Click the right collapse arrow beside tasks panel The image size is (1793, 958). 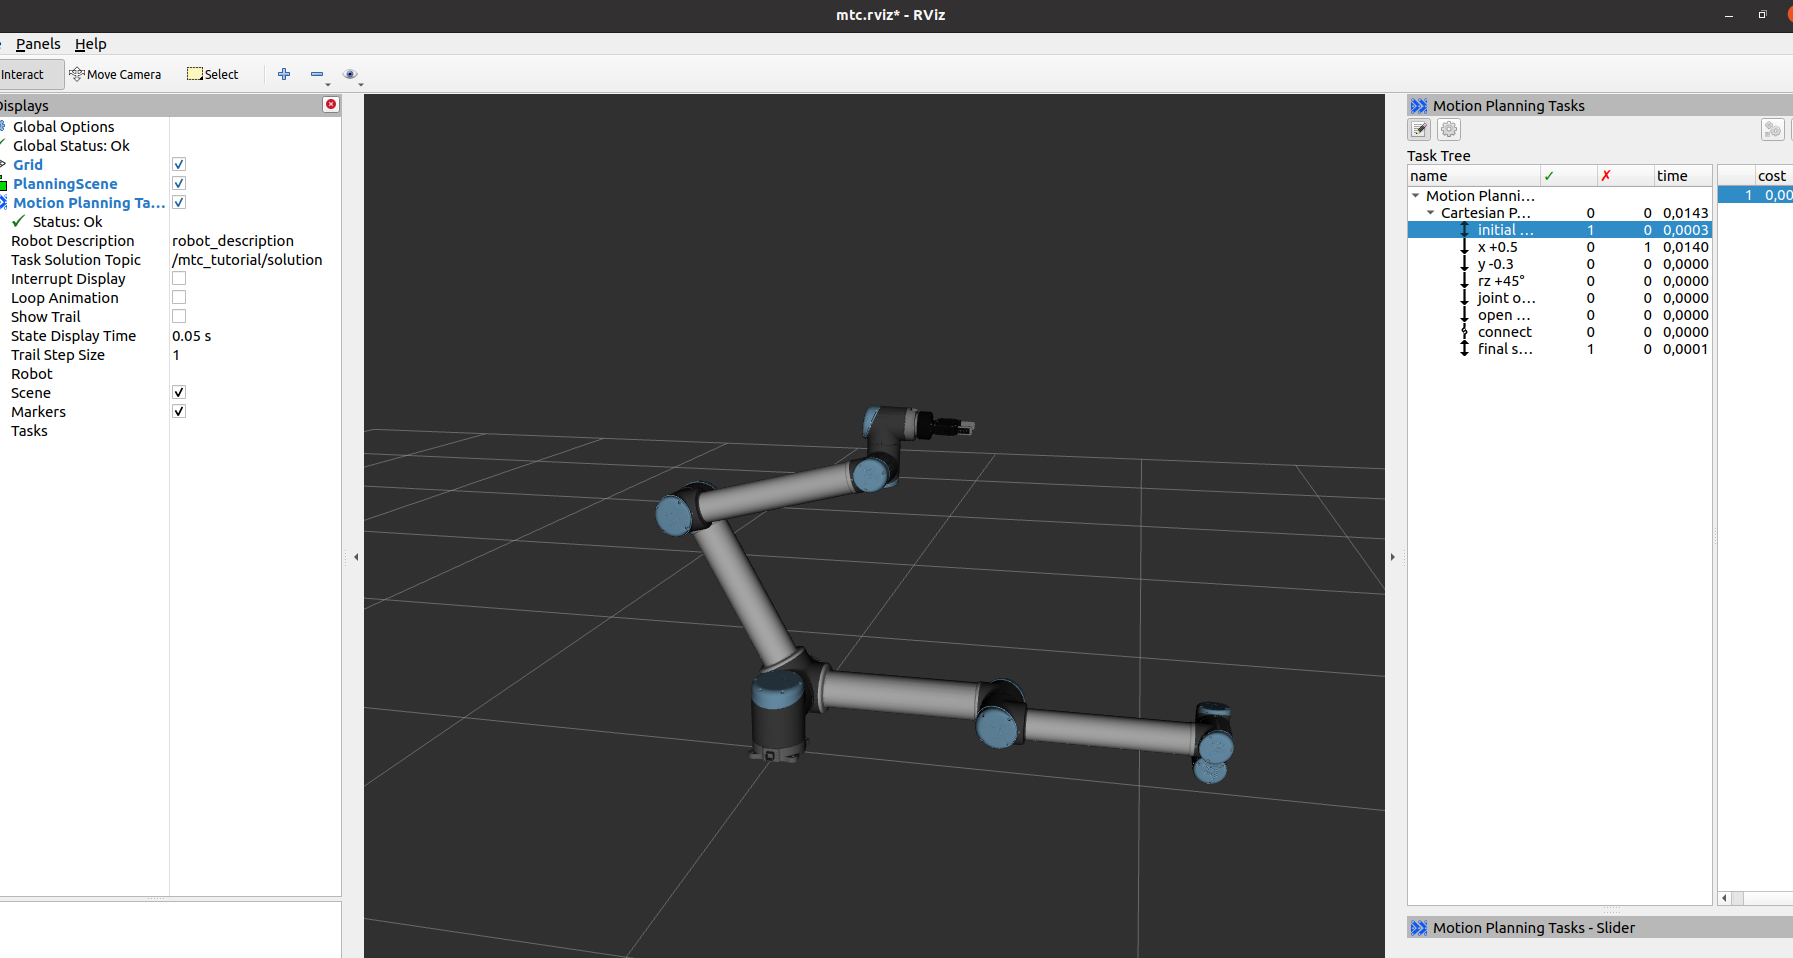[x=1392, y=557]
